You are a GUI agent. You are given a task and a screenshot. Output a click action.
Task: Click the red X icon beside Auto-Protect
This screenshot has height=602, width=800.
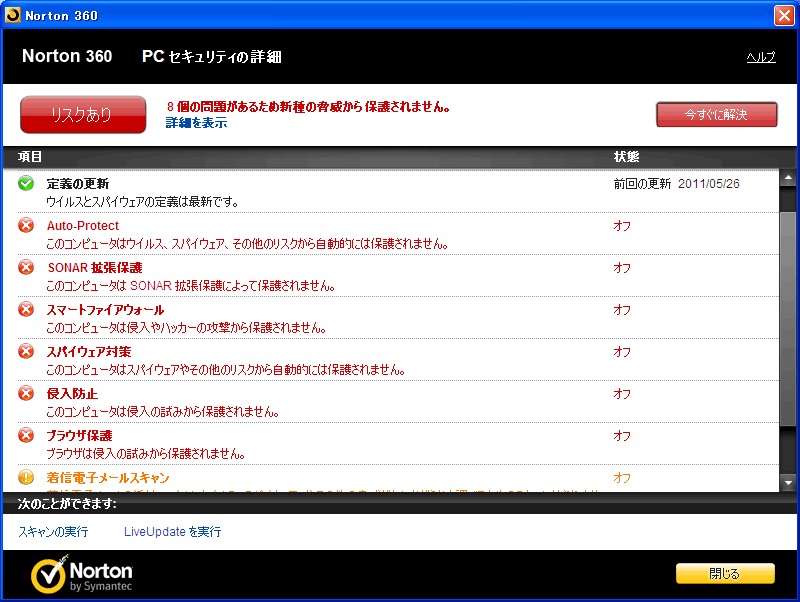26,225
